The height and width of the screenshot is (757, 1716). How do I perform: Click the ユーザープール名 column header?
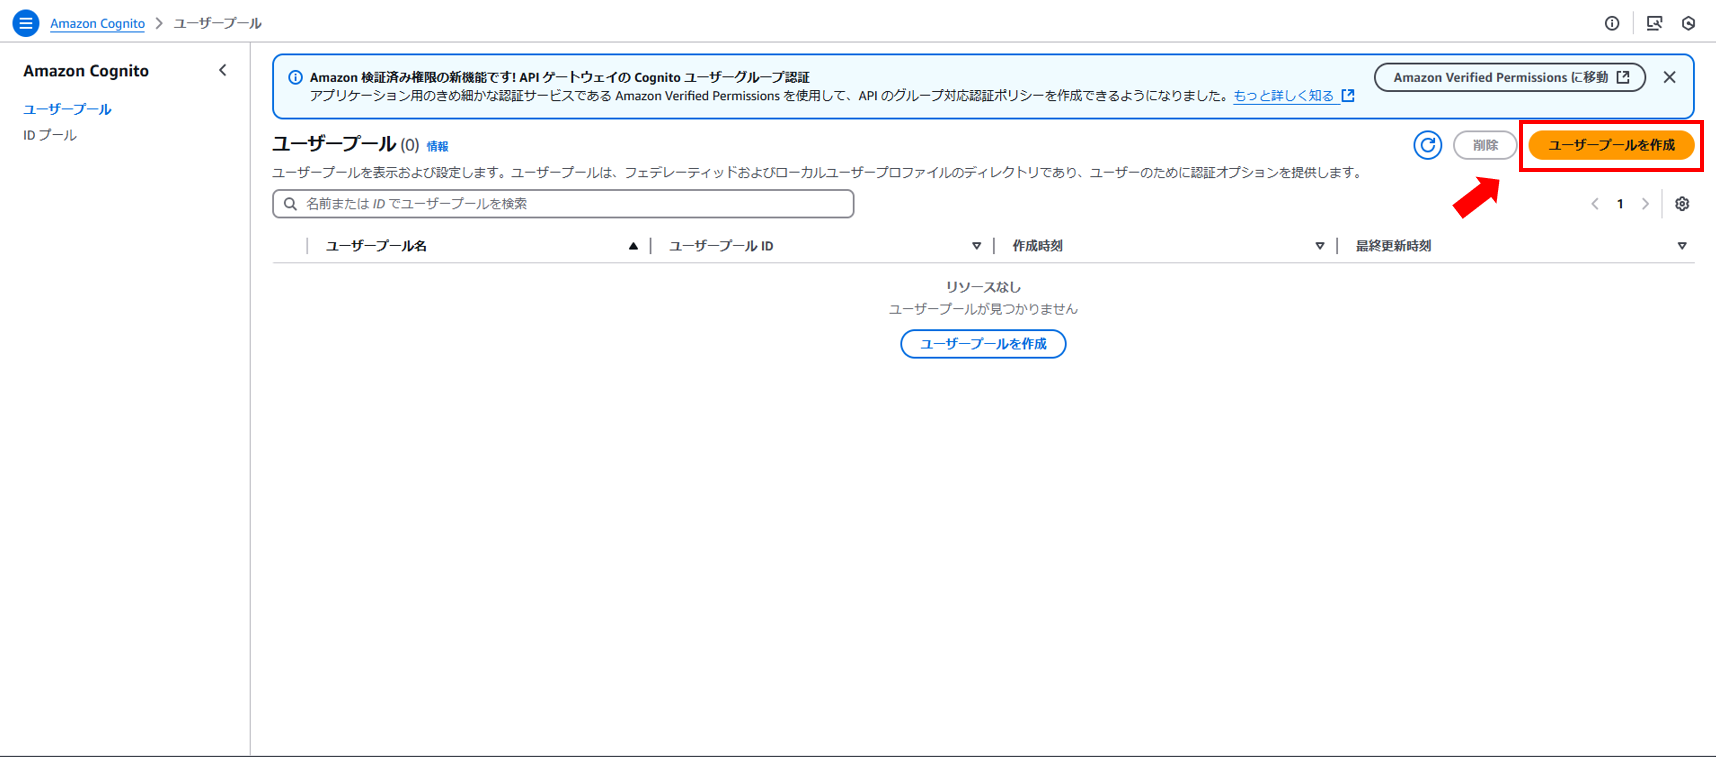[x=376, y=246]
